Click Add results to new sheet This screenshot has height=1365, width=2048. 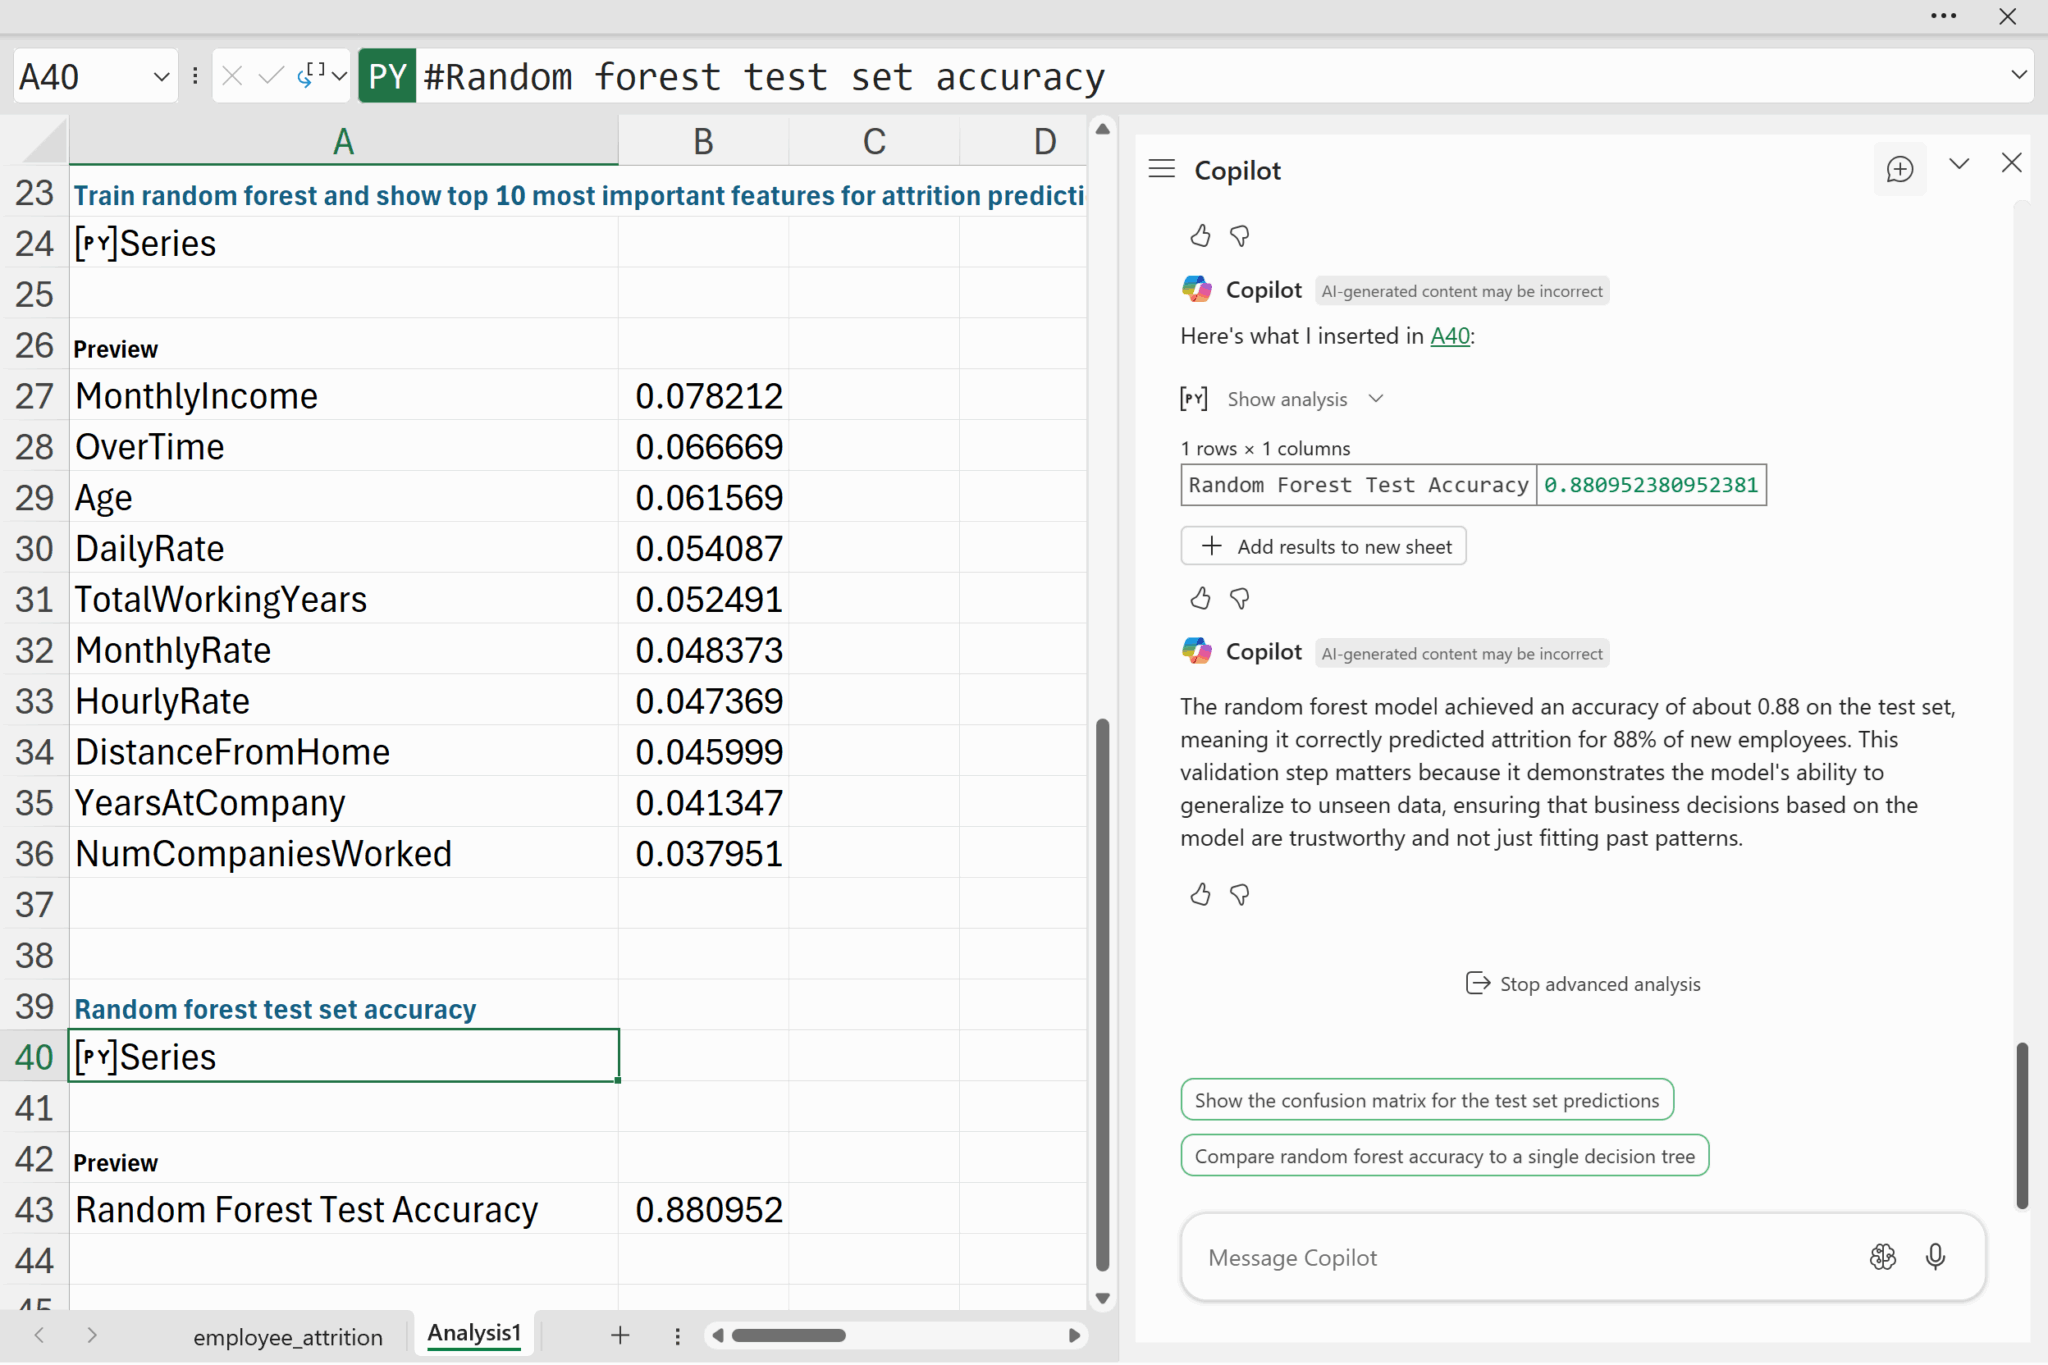(1323, 546)
